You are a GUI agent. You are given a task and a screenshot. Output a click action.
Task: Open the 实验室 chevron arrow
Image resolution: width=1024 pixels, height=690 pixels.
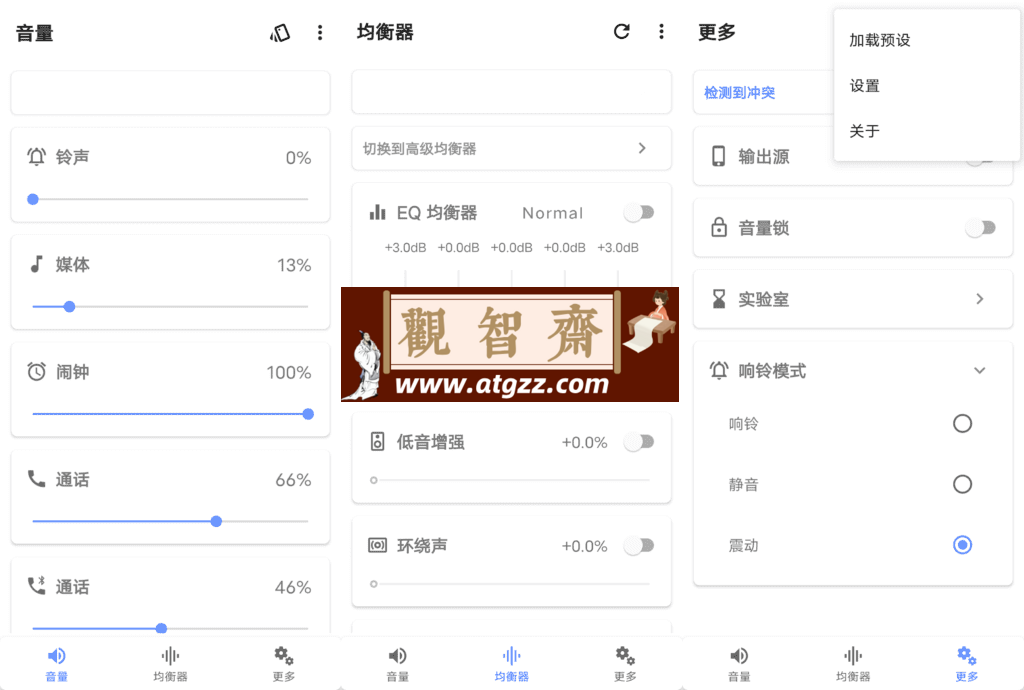(980, 299)
